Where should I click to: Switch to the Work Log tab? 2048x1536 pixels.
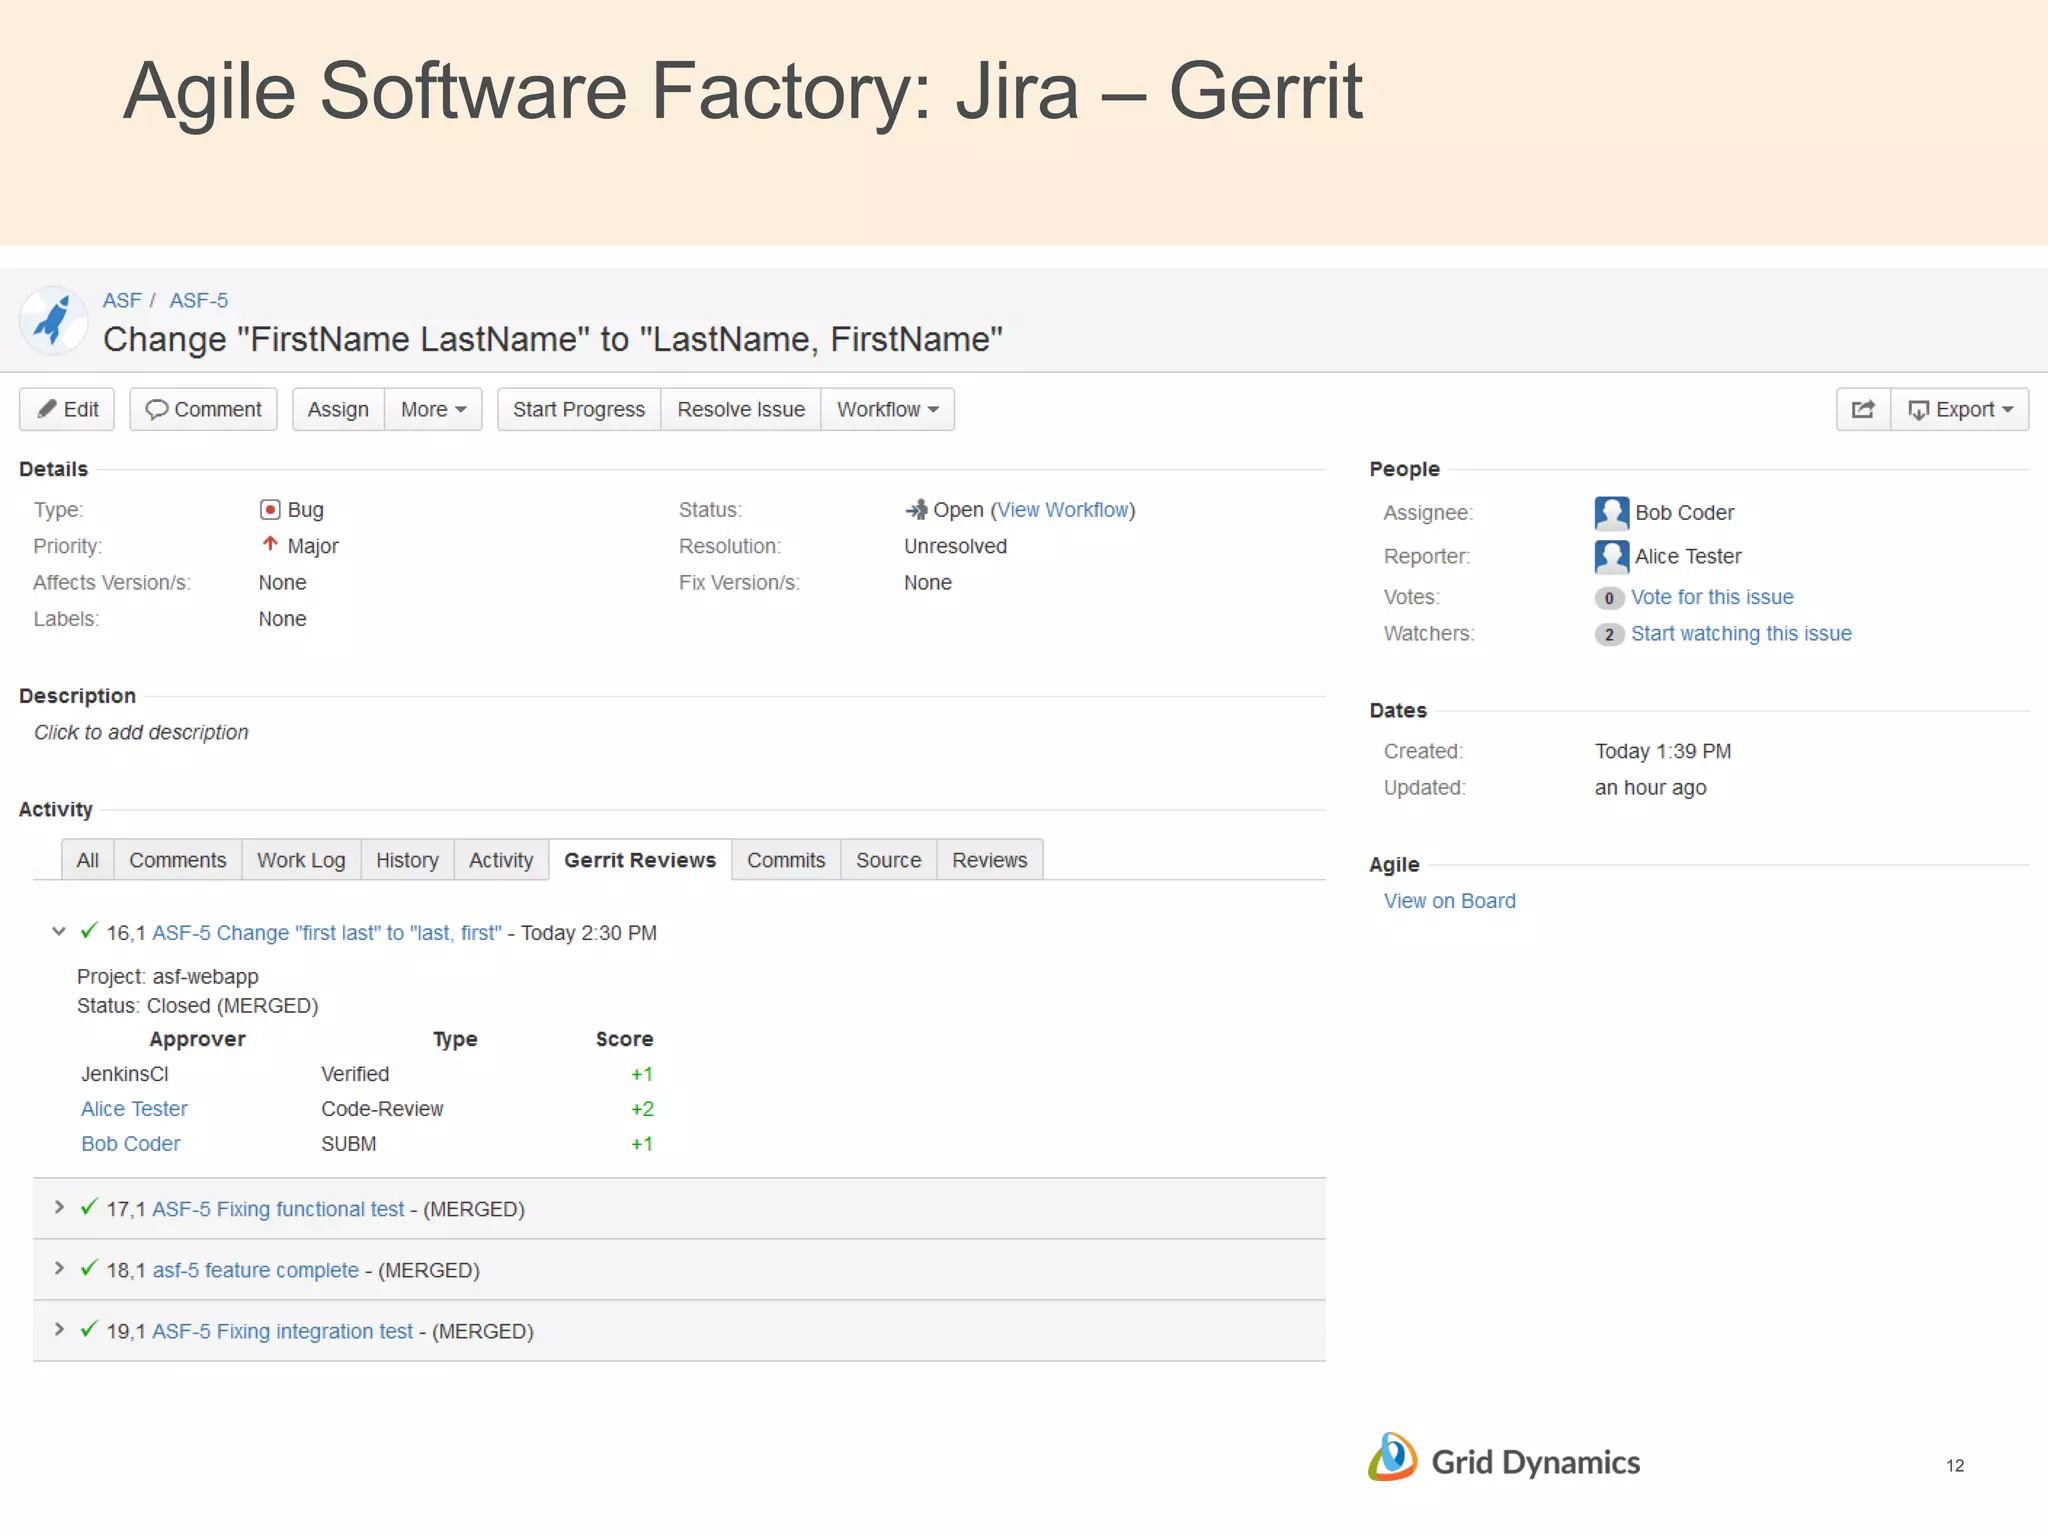(x=301, y=860)
